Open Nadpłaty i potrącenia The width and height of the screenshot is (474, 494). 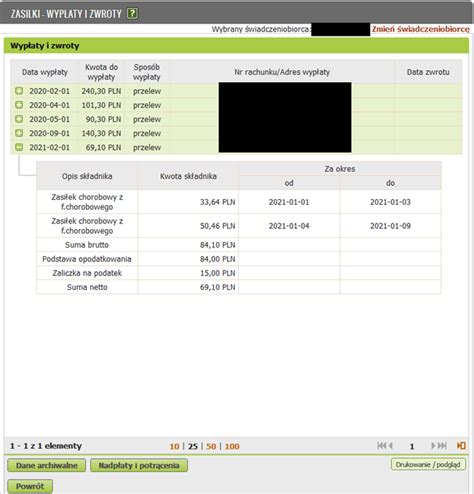click(139, 465)
